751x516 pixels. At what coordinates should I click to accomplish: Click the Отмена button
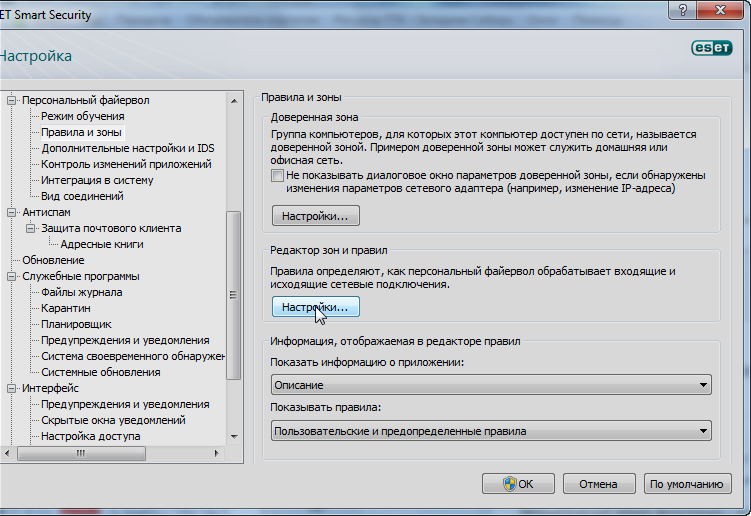599,484
